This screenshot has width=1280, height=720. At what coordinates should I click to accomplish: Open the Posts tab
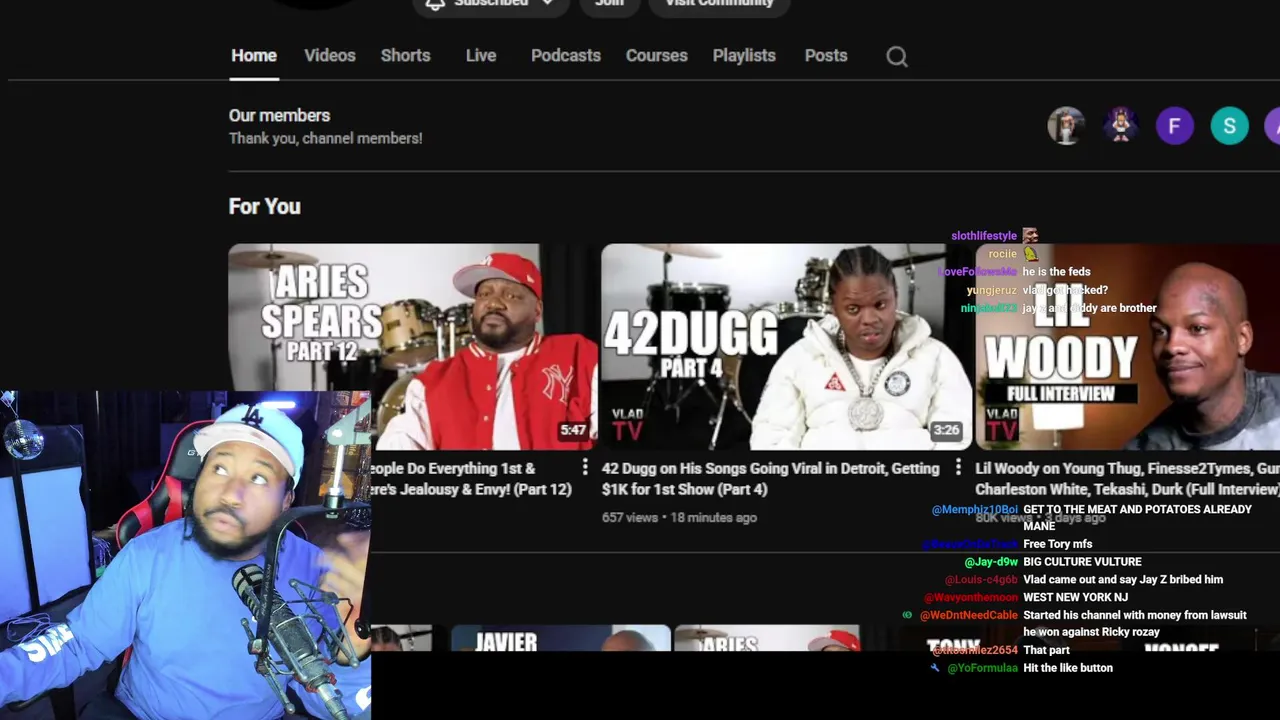826,56
